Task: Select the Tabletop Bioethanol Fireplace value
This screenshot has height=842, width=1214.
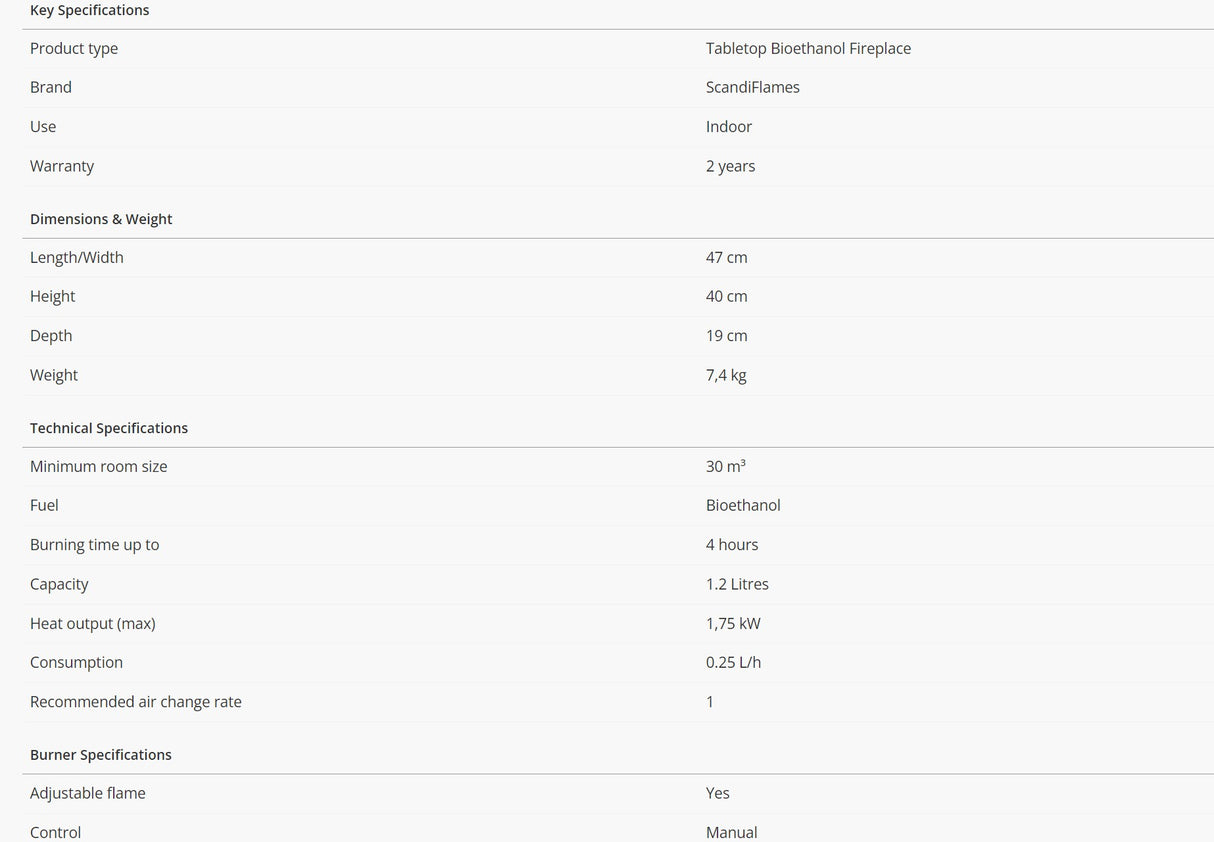Action: point(808,48)
